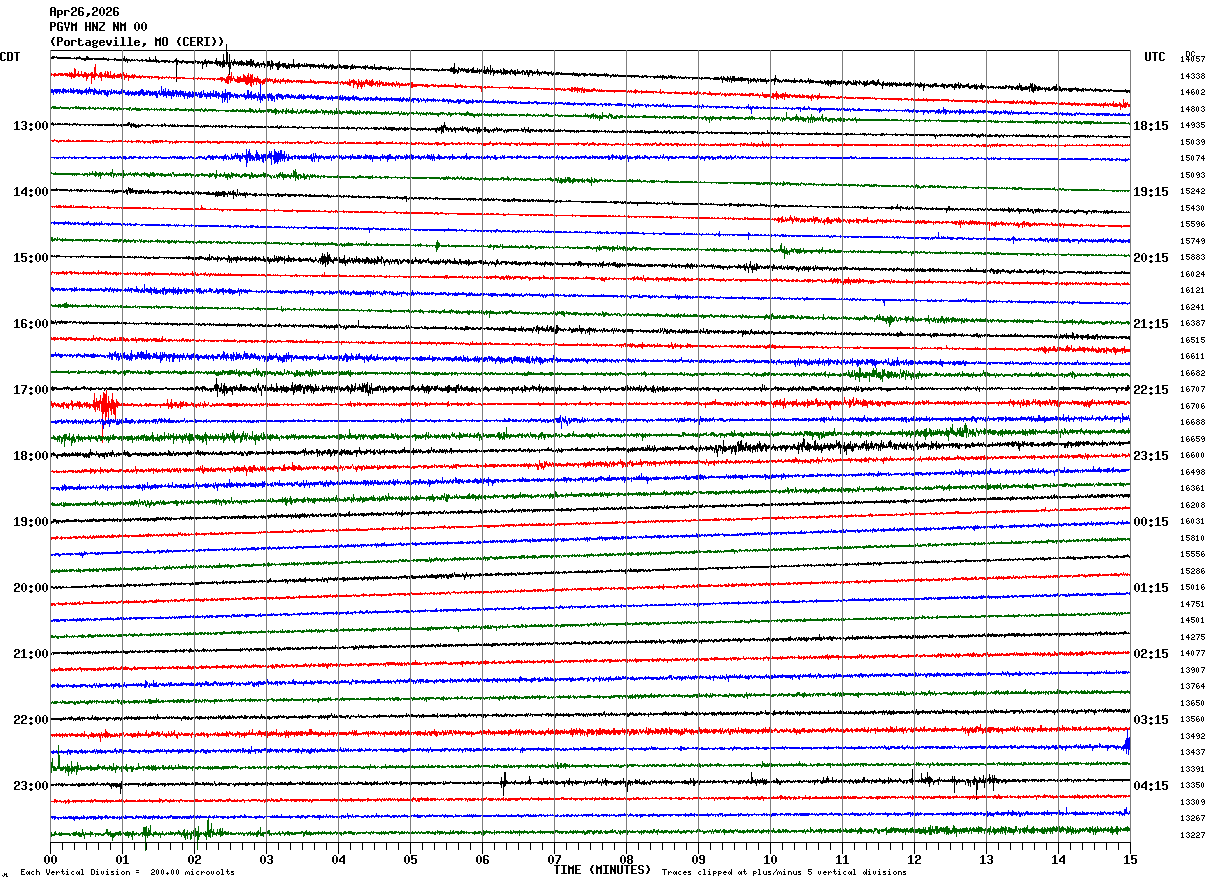This screenshot has height=886, width=1210.
Task: Select the DC offset value 13227
Action: point(1192,836)
